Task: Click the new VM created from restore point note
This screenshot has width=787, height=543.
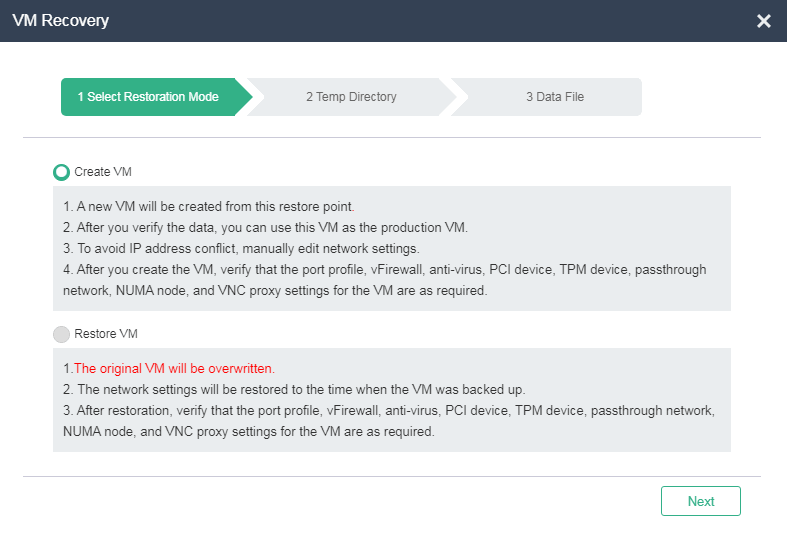Action: (209, 206)
